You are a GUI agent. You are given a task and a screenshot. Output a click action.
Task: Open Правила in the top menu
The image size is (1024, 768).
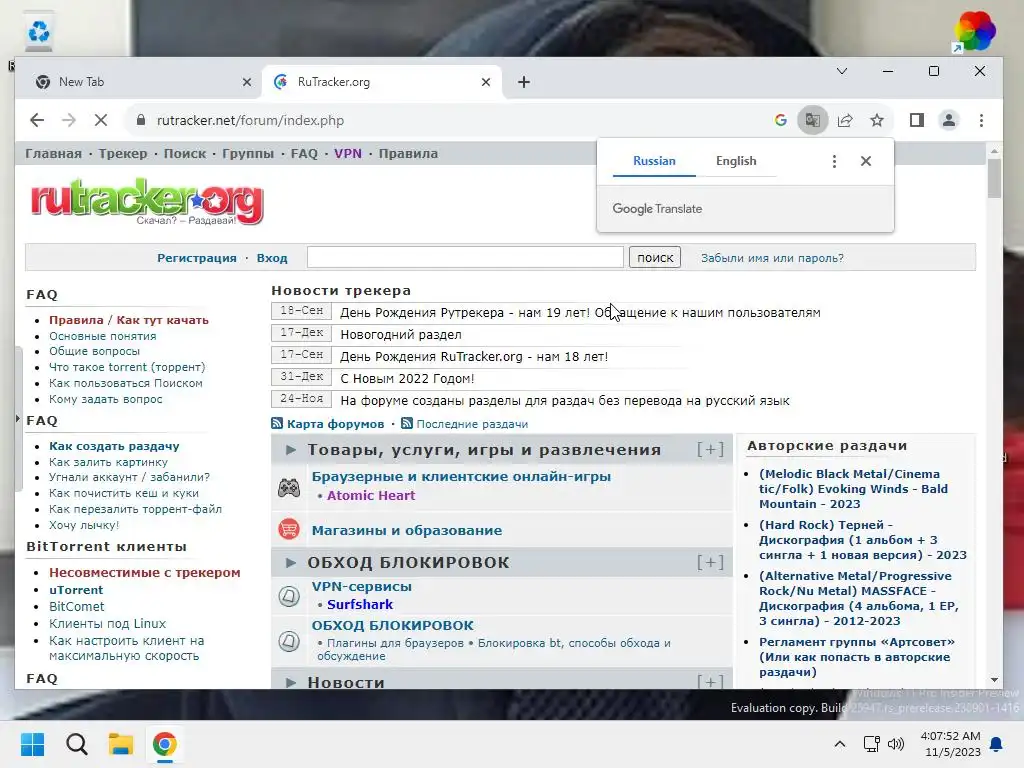tap(408, 153)
